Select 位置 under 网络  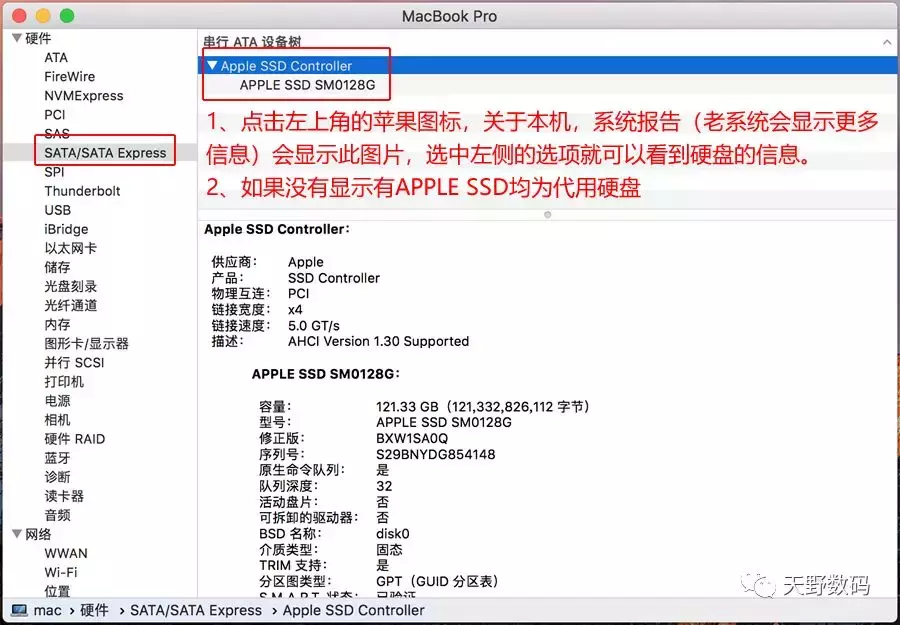(57, 591)
